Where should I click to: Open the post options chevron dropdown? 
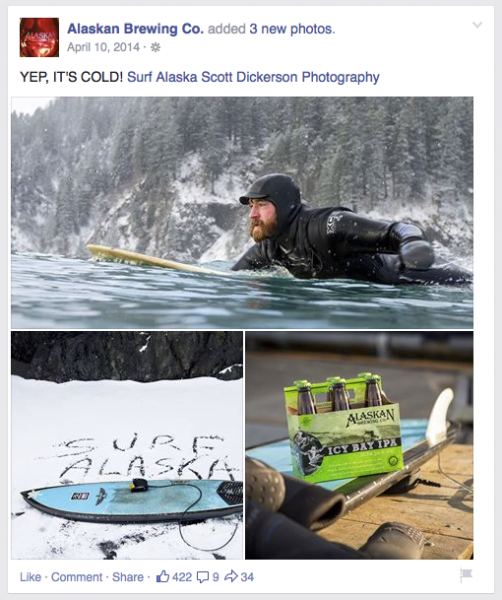point(477,25)
